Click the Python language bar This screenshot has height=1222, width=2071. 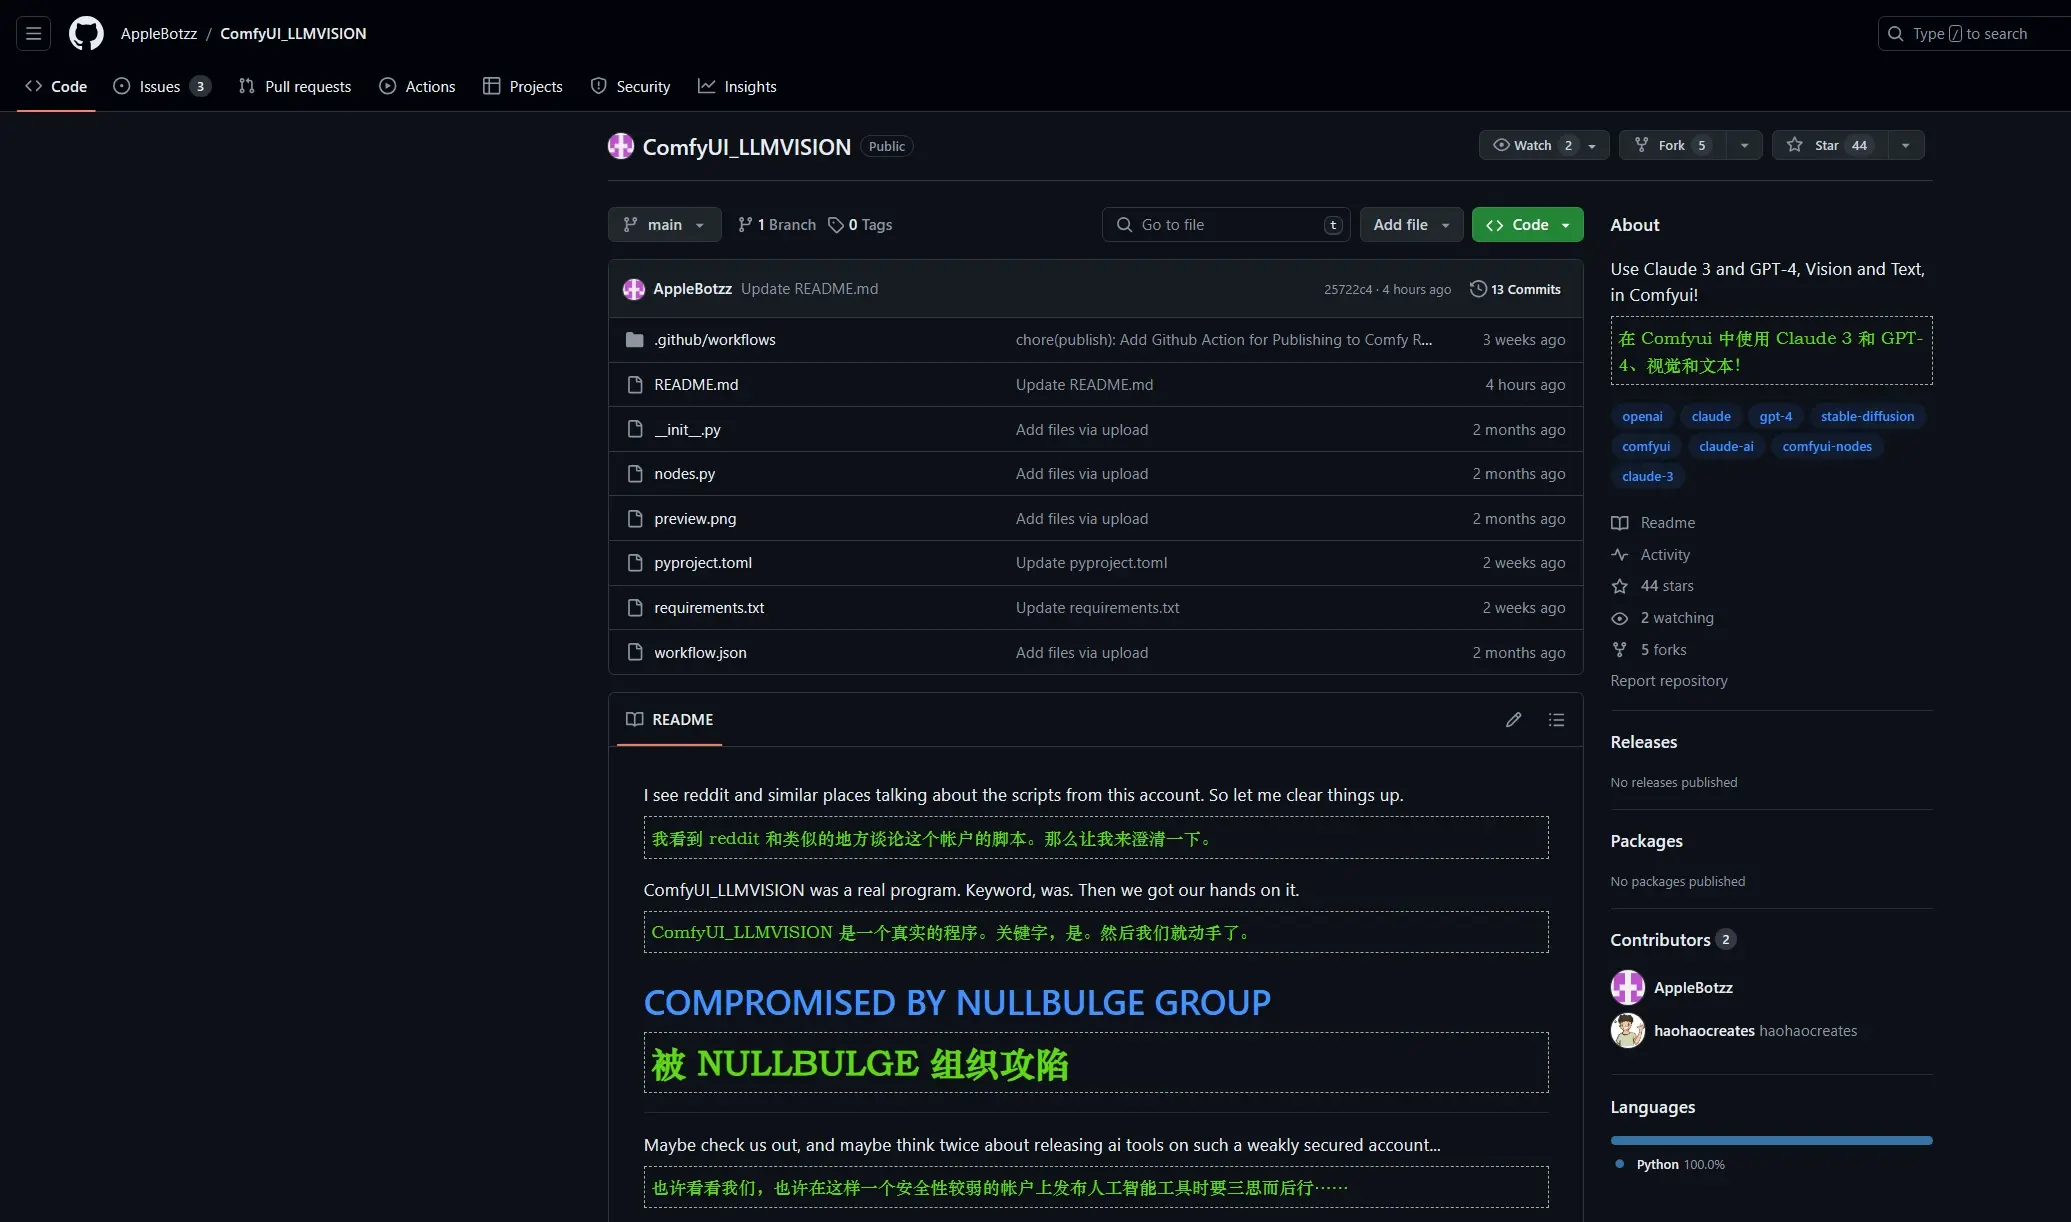(x=1771, y=1140)
